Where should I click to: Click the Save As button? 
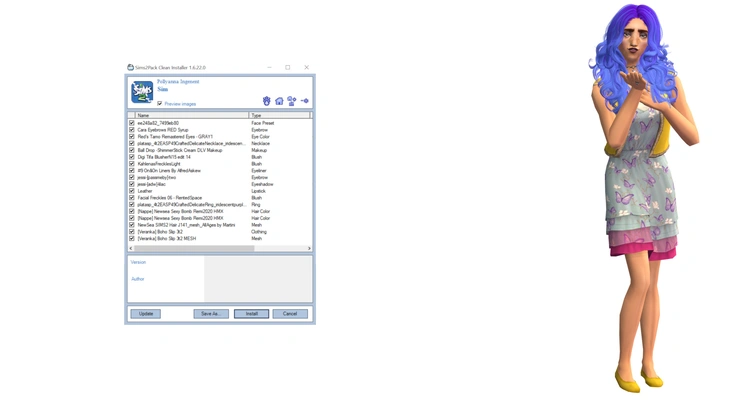(211, 314)
